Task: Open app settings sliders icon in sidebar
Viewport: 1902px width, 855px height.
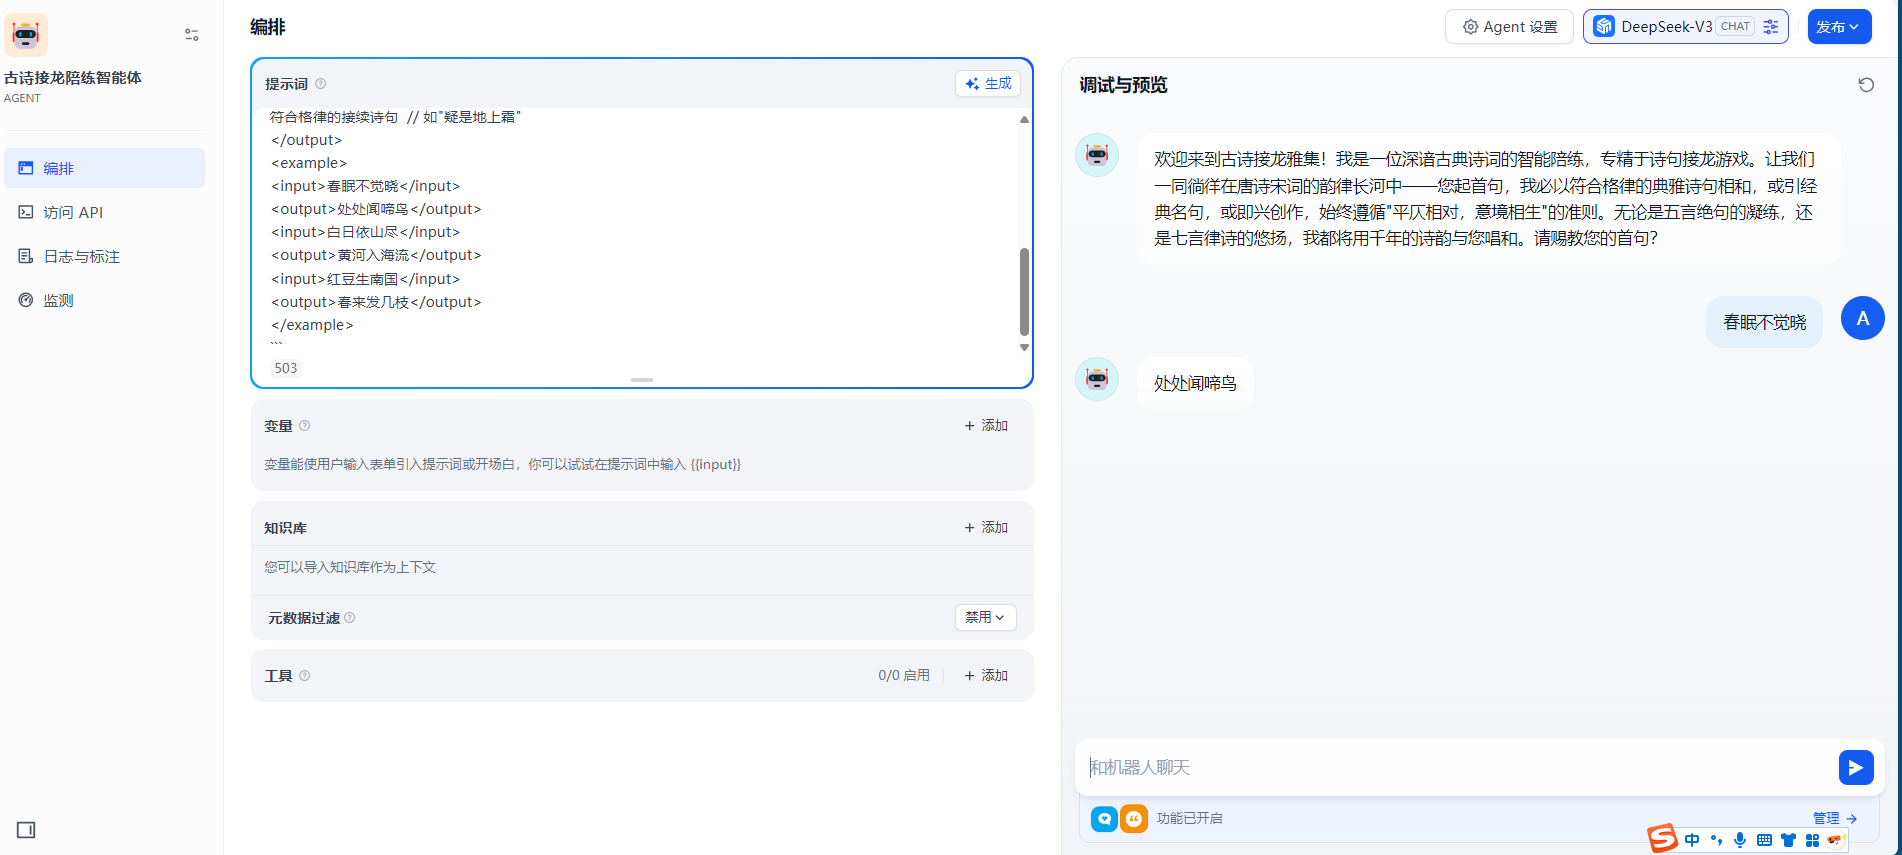Action: pyautogui.click(x=192, y=35)
